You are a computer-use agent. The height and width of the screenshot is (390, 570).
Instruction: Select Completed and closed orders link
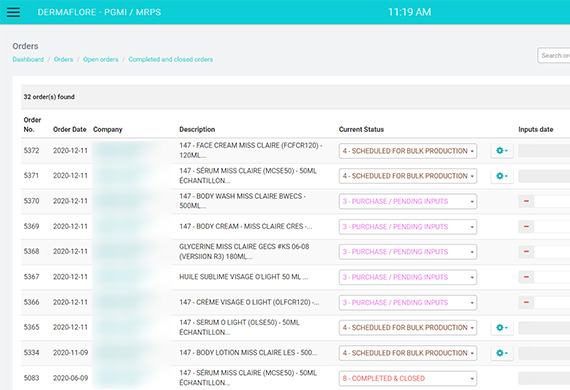pos(170,59)
